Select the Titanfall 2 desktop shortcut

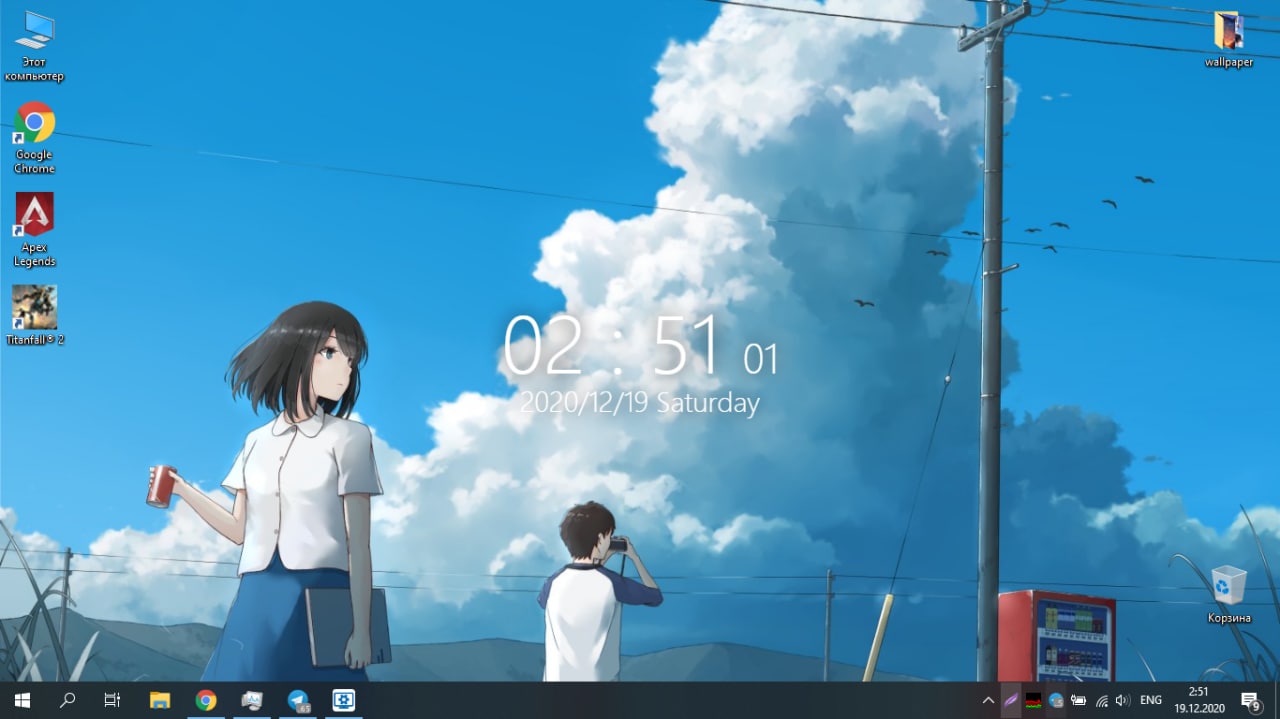[34, 315]
